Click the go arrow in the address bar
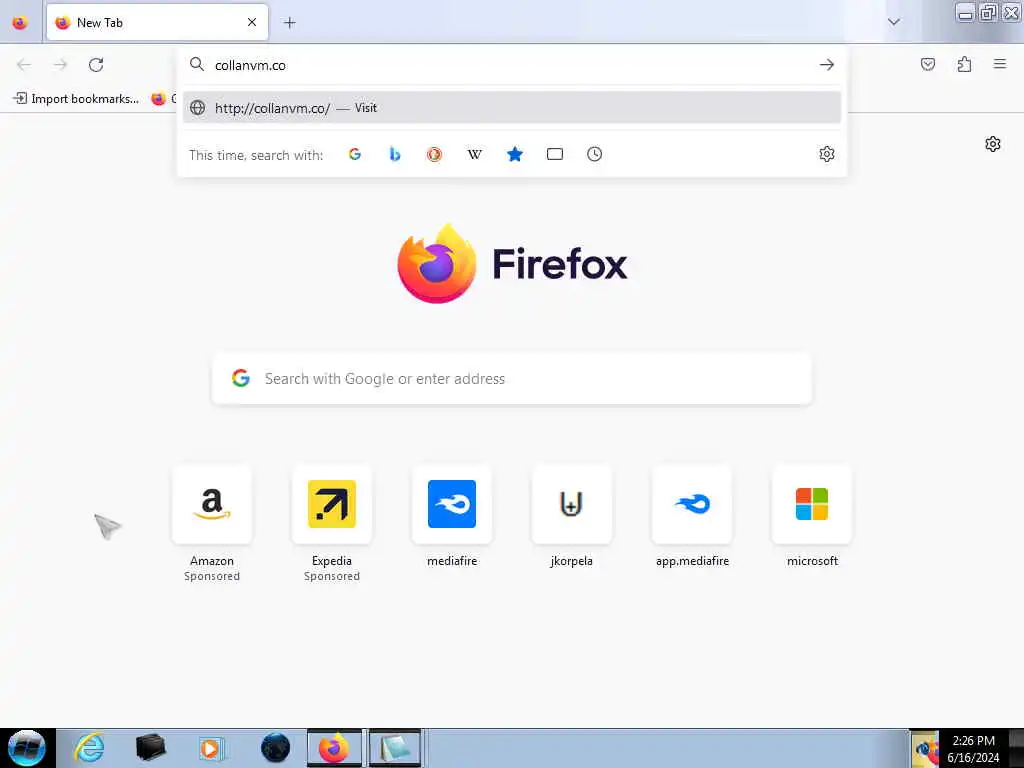Screen dimensions: 1024x768 pos(827,65)
